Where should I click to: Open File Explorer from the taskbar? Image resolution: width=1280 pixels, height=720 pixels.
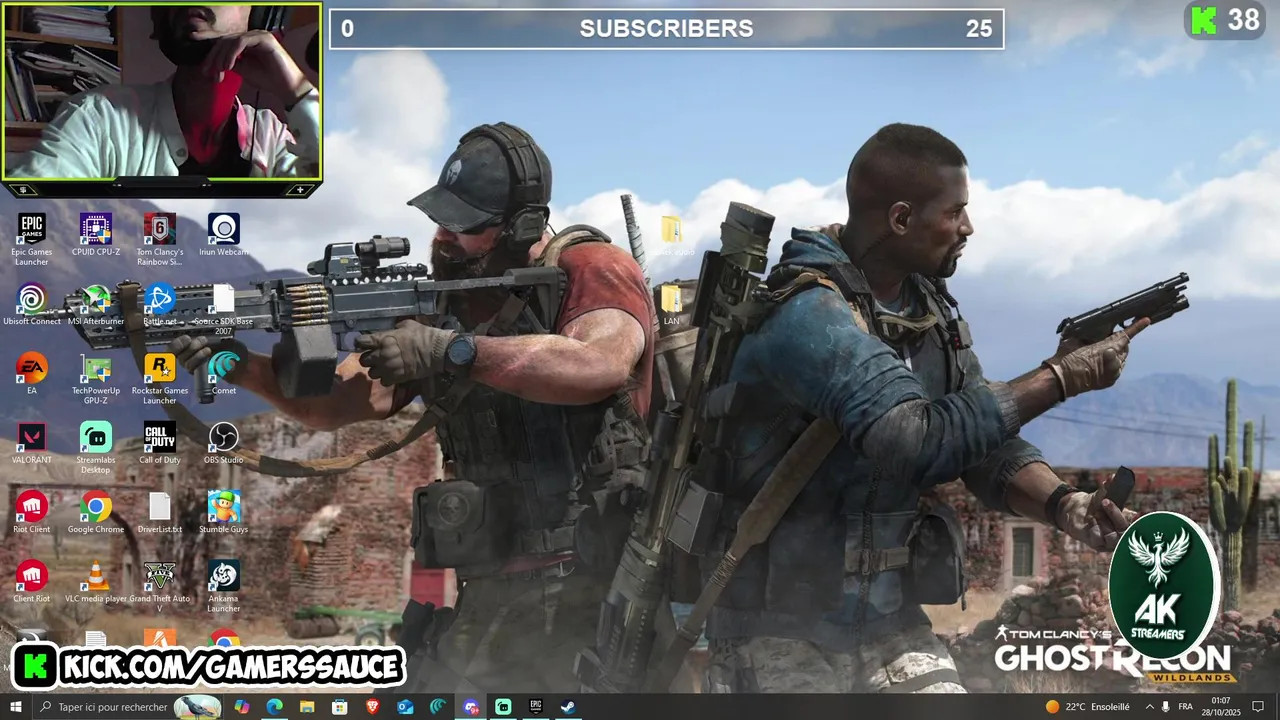pyautogui.click(x=307, y=707)
